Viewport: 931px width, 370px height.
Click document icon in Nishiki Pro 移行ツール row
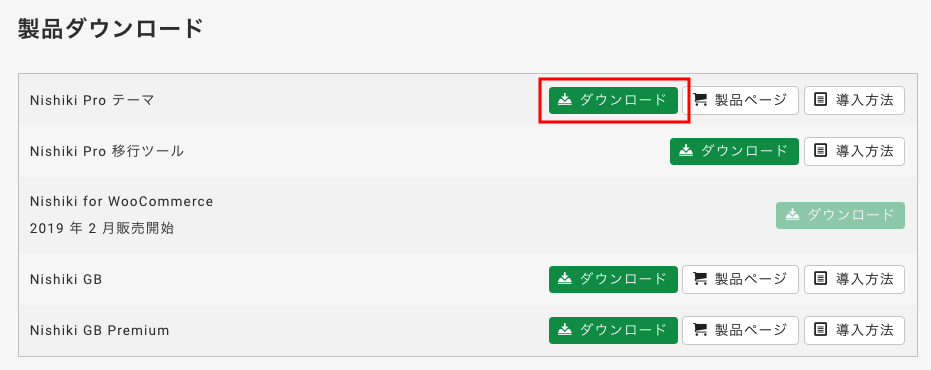(821, 151)
